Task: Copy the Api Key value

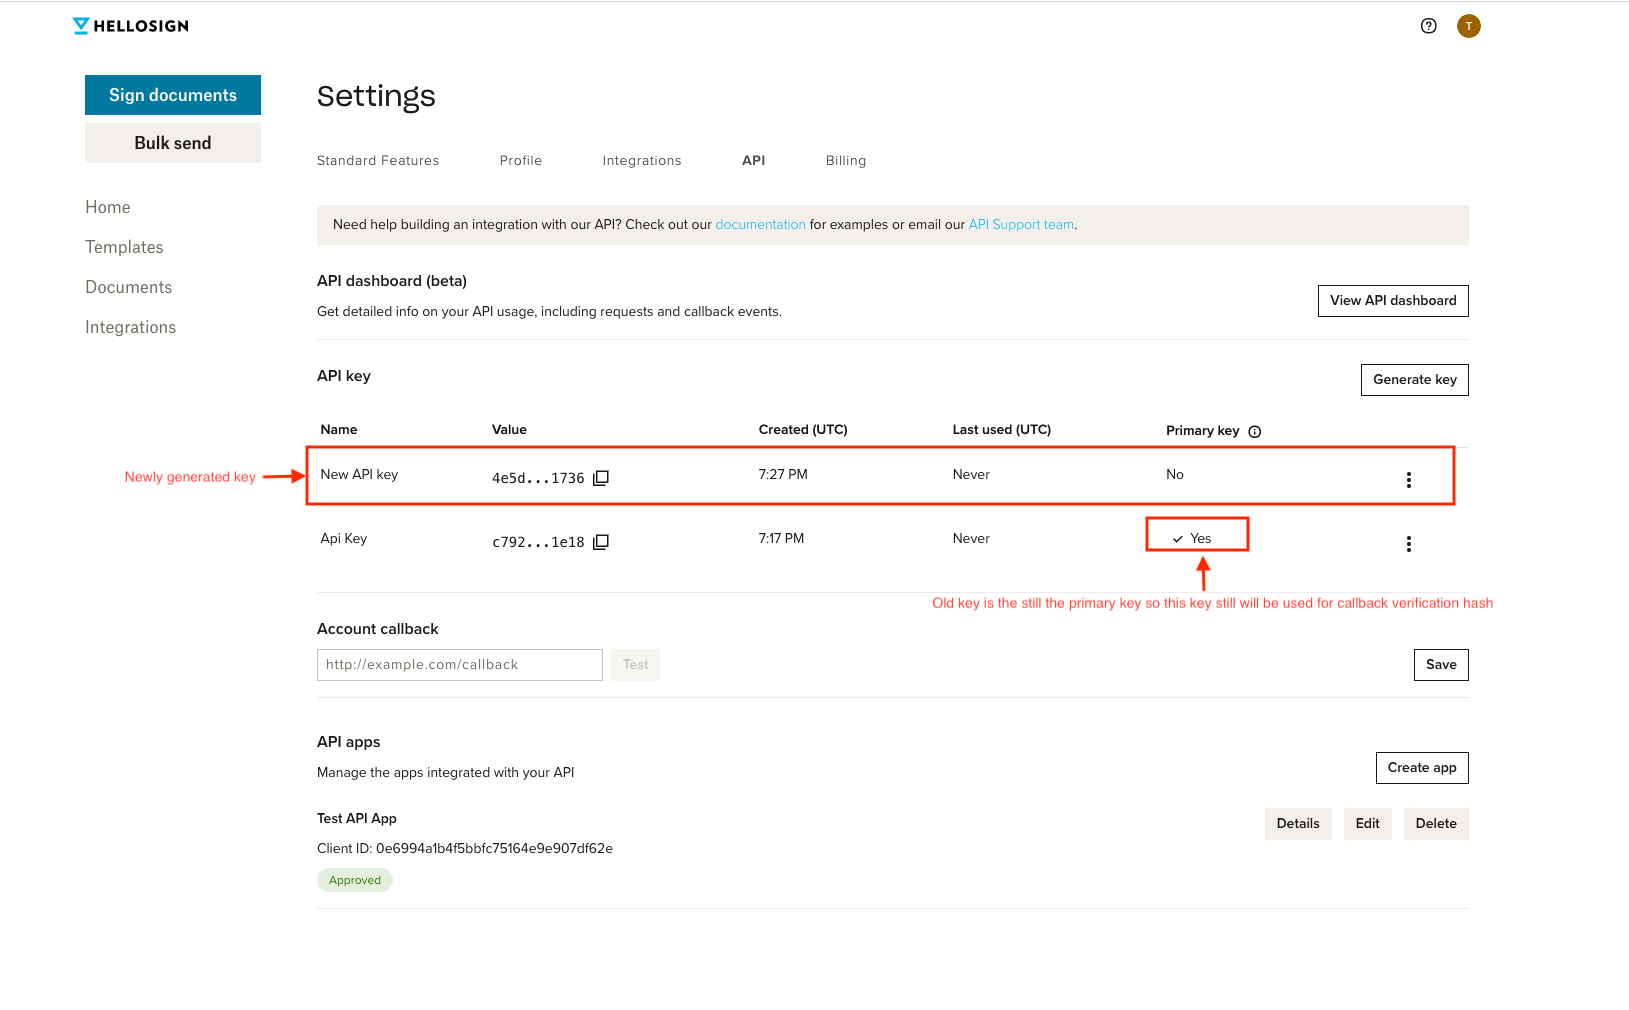Action: point(600,542)
